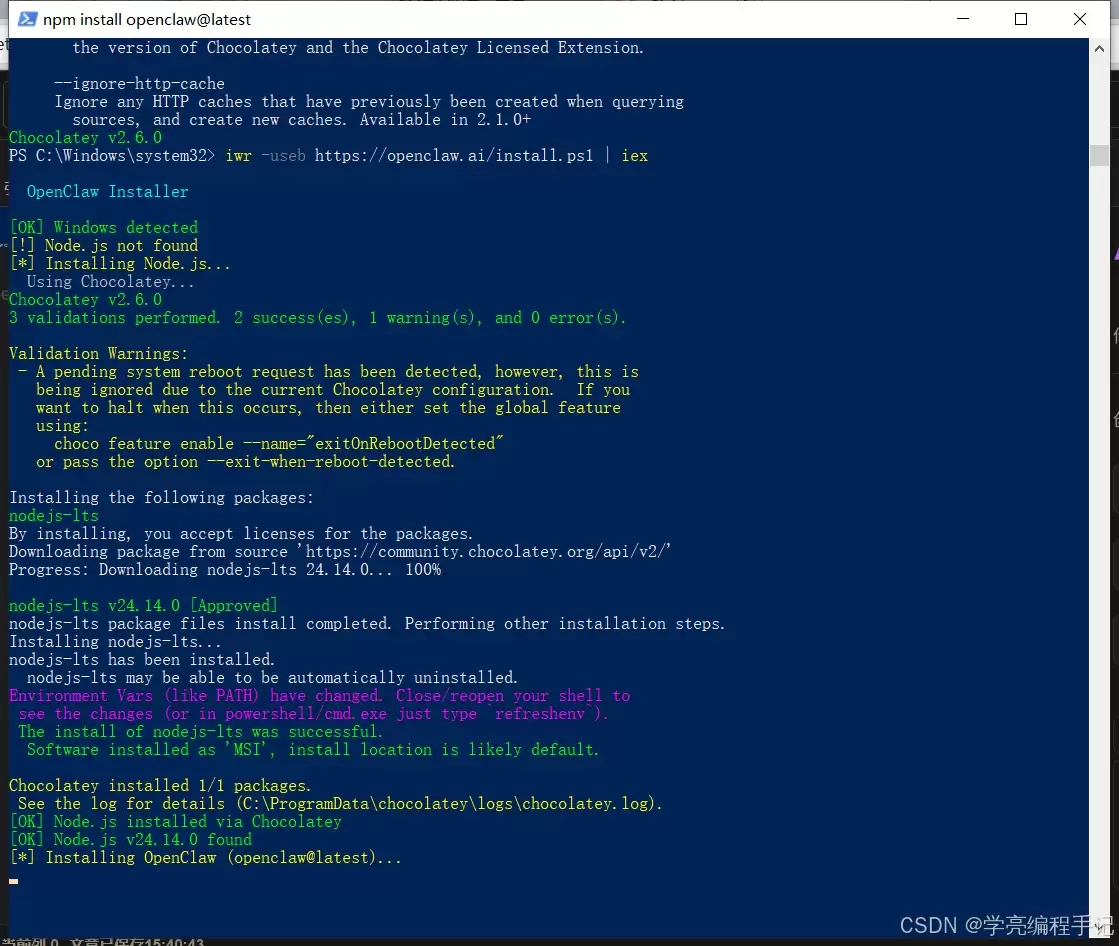Screen dimensions: 1119x946
Task: Click the 'Progress: Downloading nodejs-lts' 100% line
Action: click(x=224, y=570)
